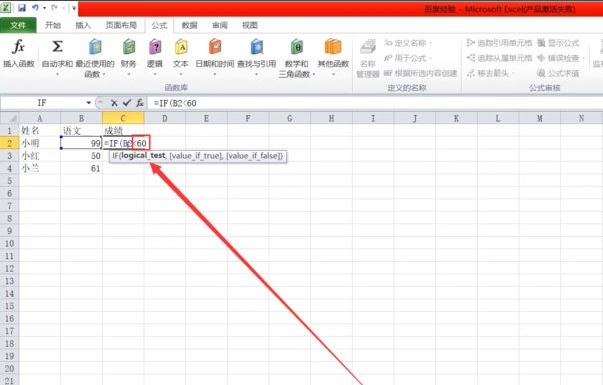Switch to the Review (审阅) tab

pos(220,25)
